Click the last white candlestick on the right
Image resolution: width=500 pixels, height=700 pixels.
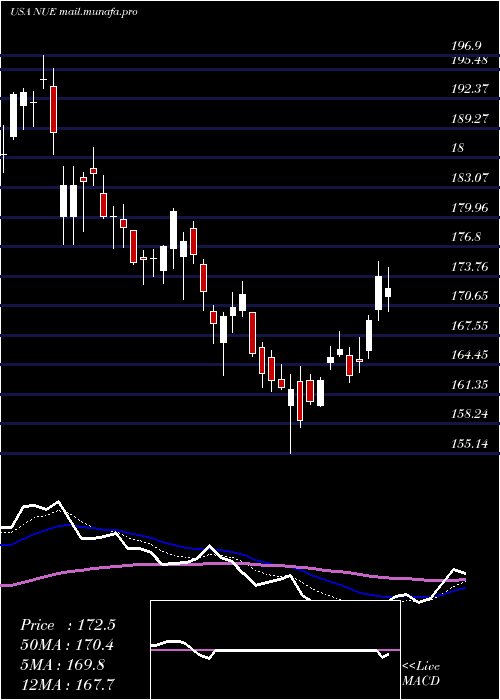[388, 290]
